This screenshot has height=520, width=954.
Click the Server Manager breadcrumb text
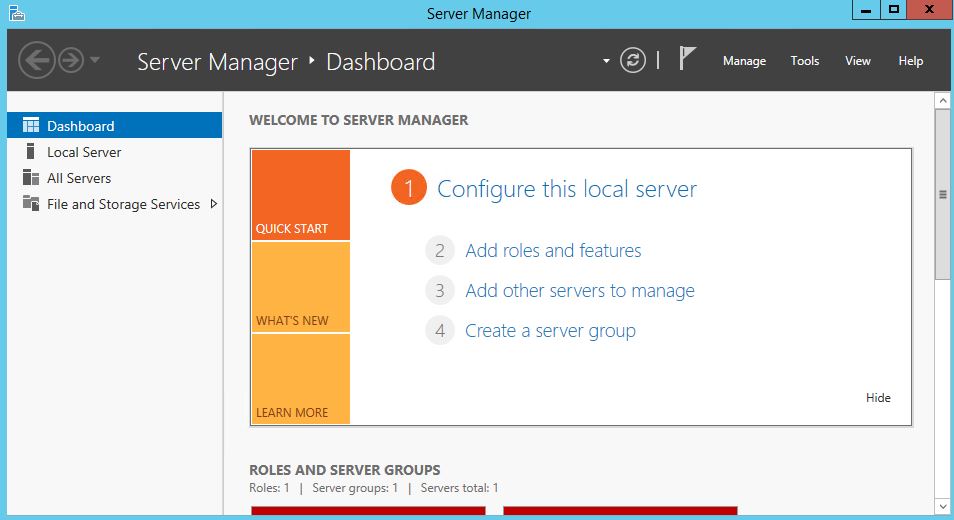pyautogui.click(x=217, y=62)
